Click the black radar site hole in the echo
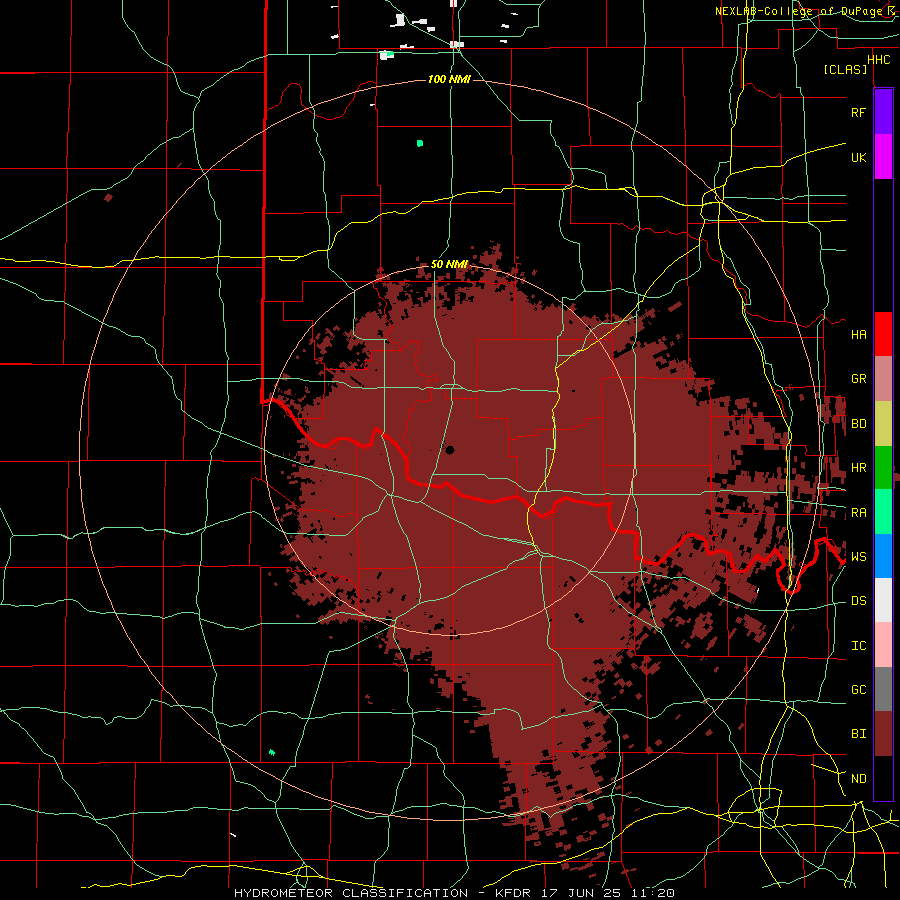 tap(449, 449)
